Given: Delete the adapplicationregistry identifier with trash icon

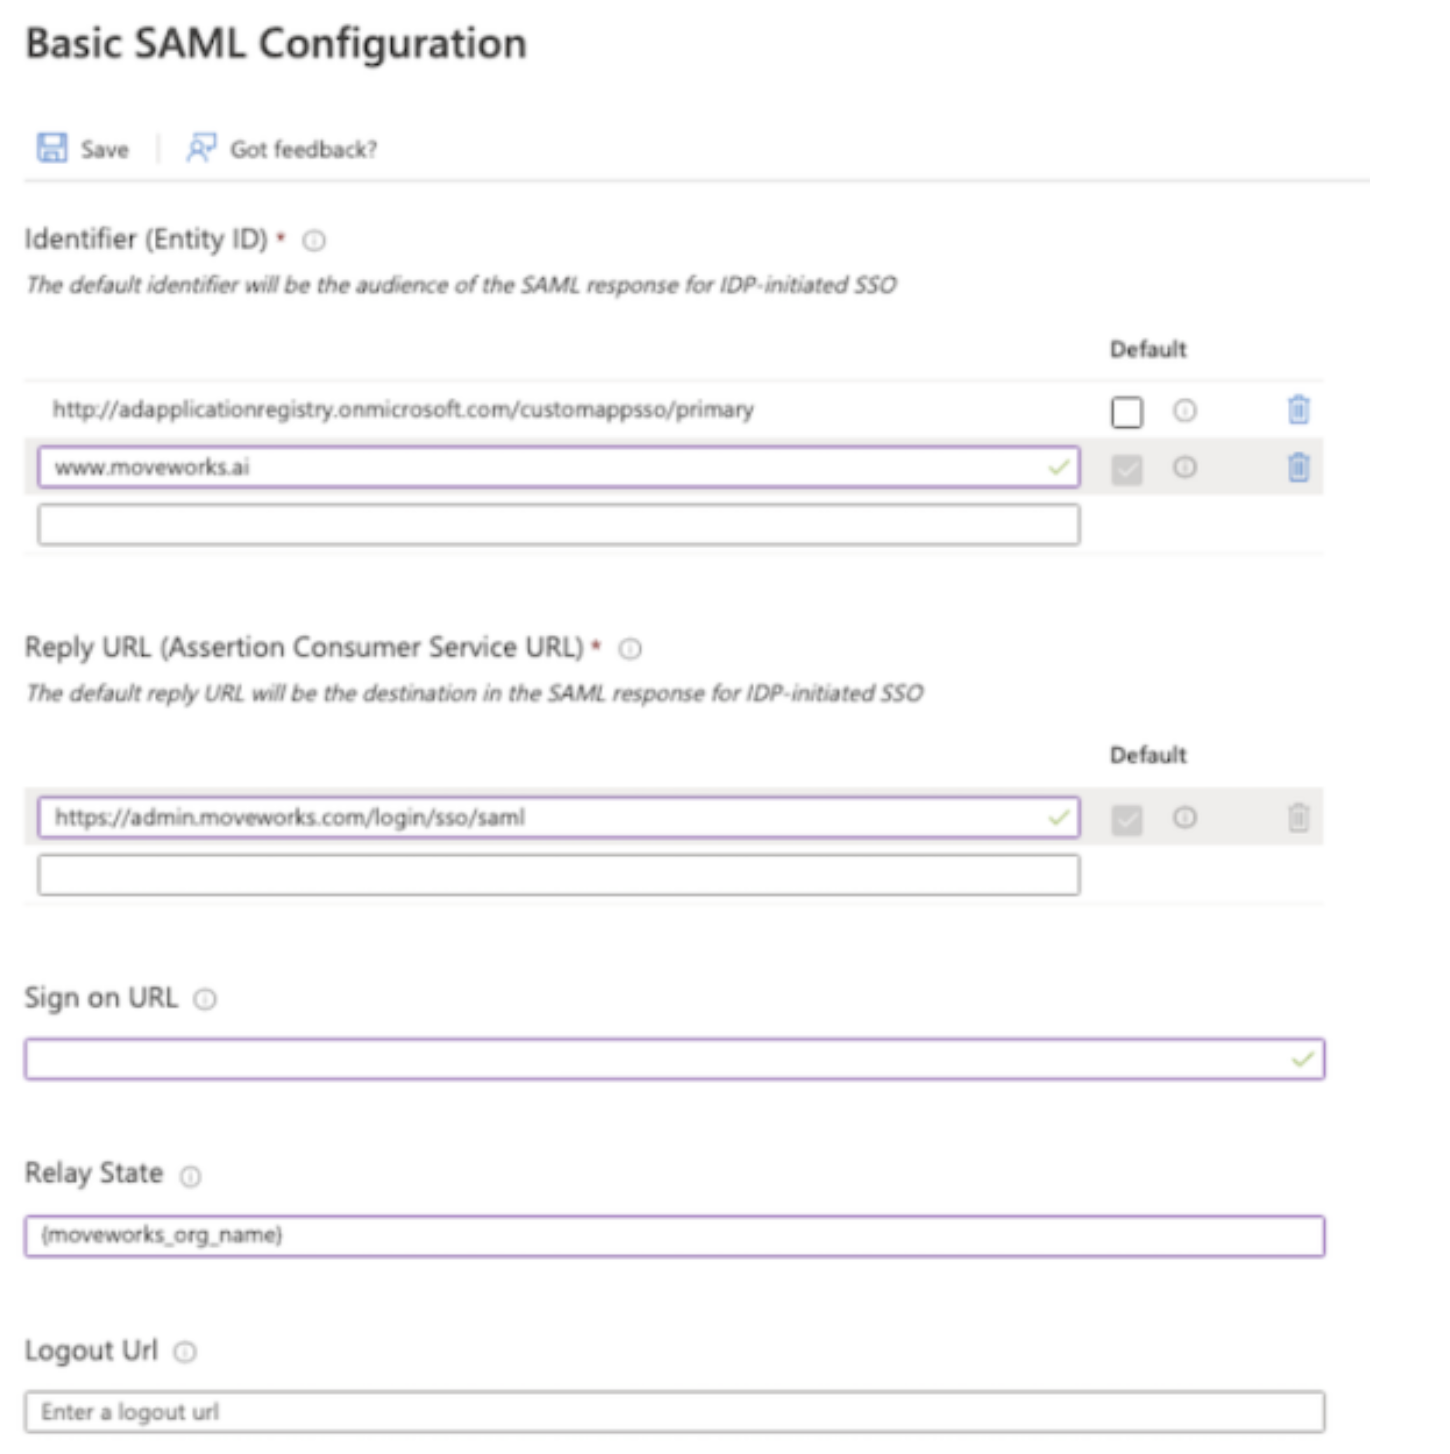Looking at the screenshot, I should (1298, 410).
